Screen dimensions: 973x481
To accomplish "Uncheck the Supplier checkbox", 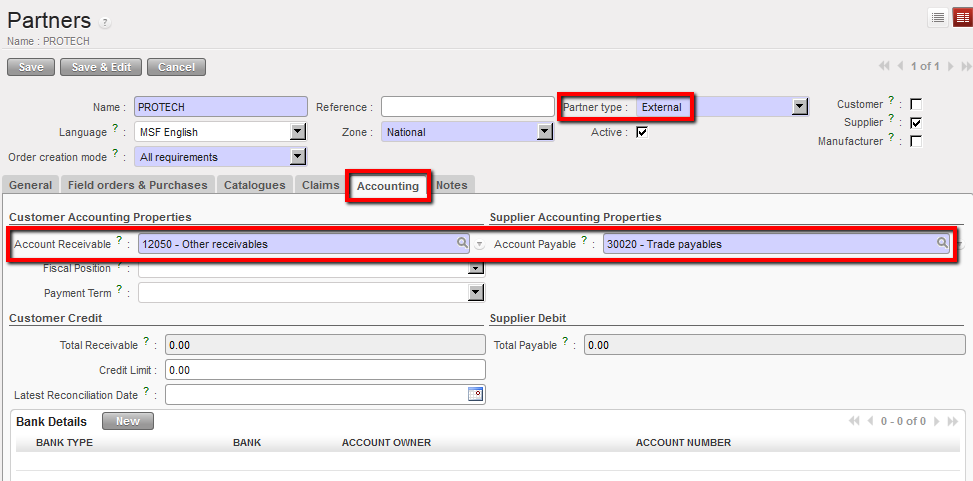I will [915, 123].
